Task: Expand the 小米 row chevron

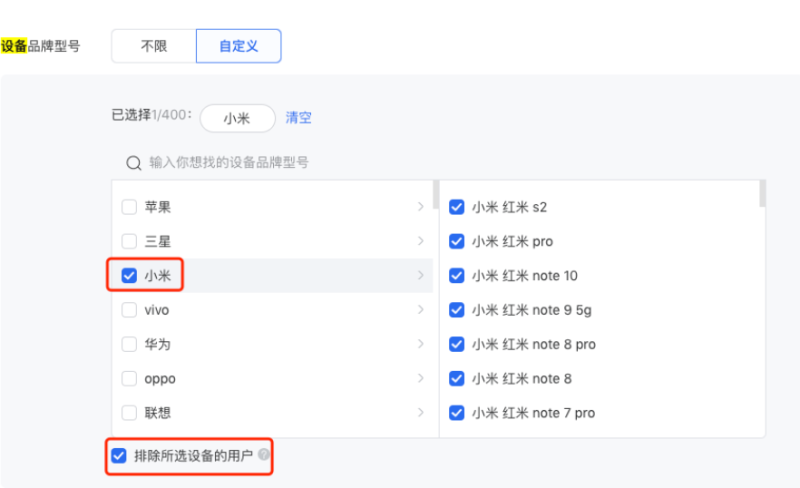Action: (x=421, y=275)
